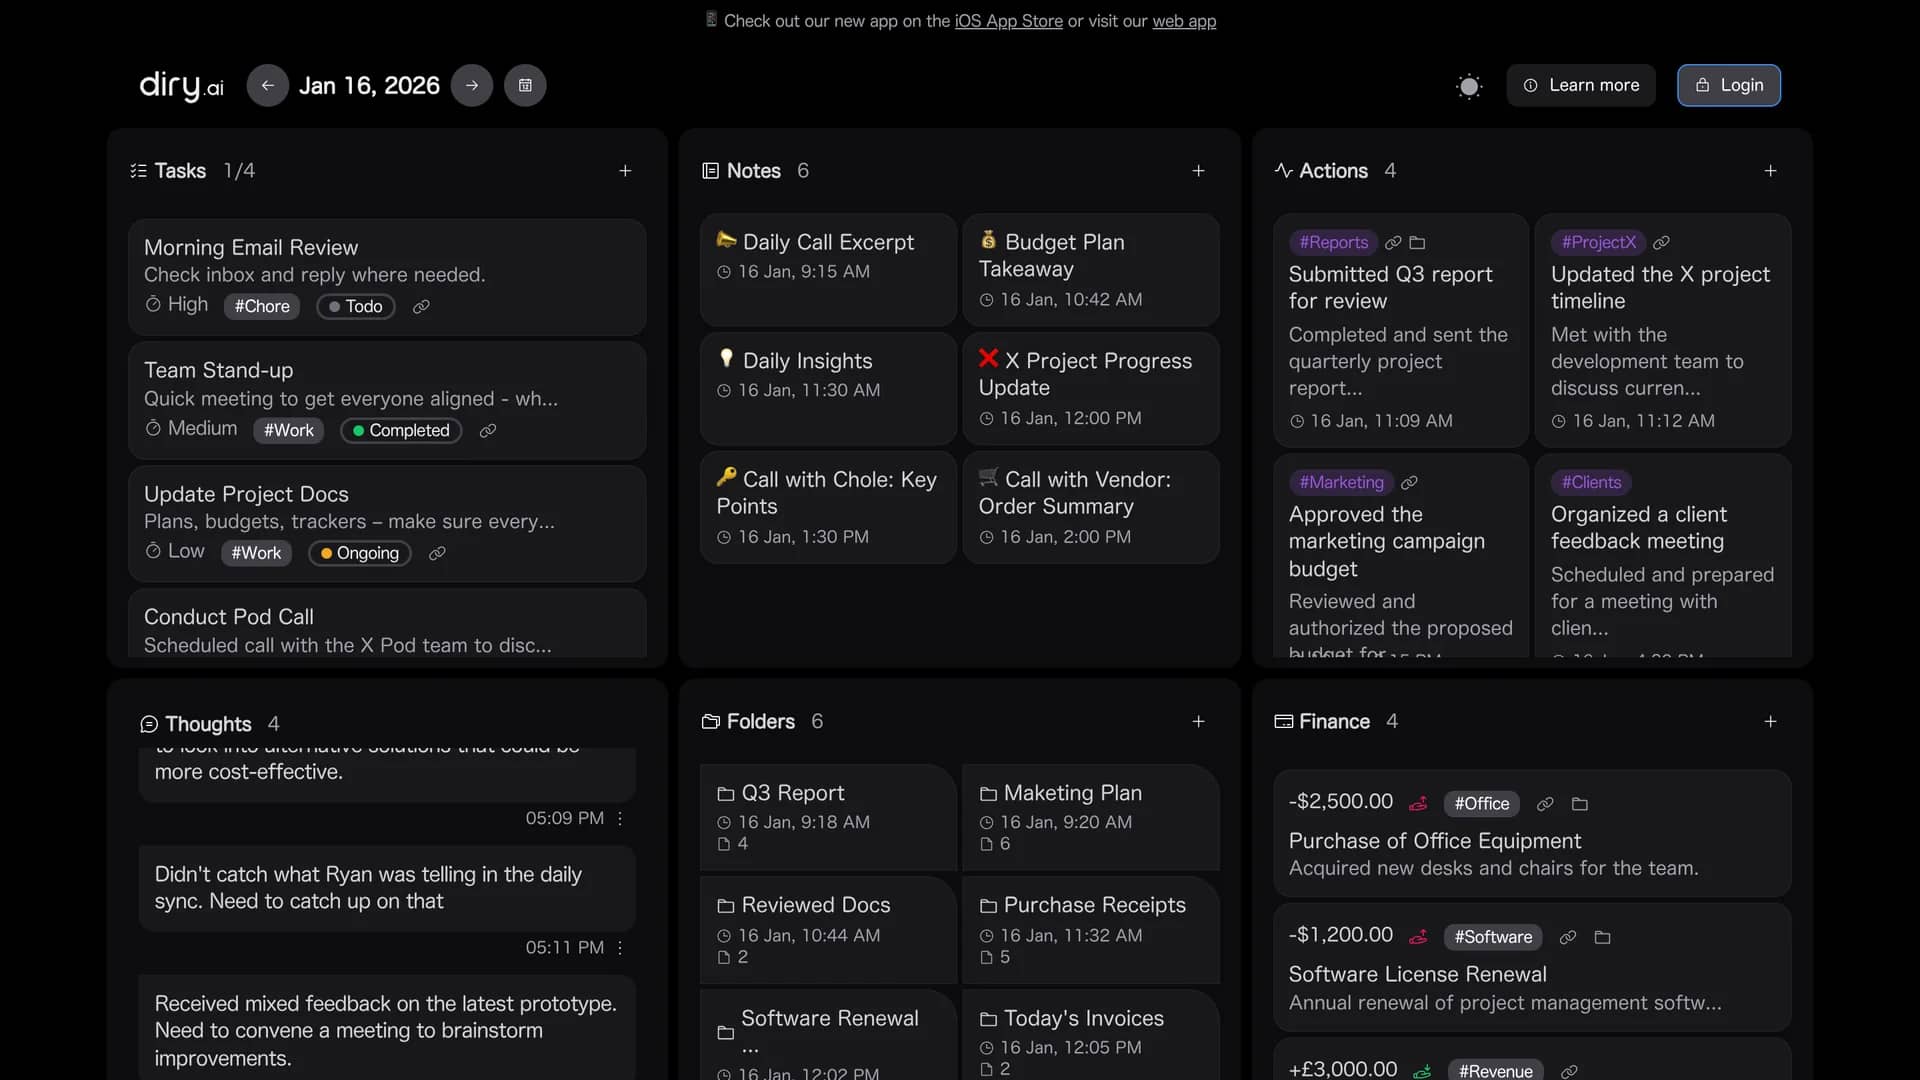Screen dimensions: 1920x1080
Task: Click link icon on Software License Renewal
Action: pyautogui.click(x=1568, y=938)
